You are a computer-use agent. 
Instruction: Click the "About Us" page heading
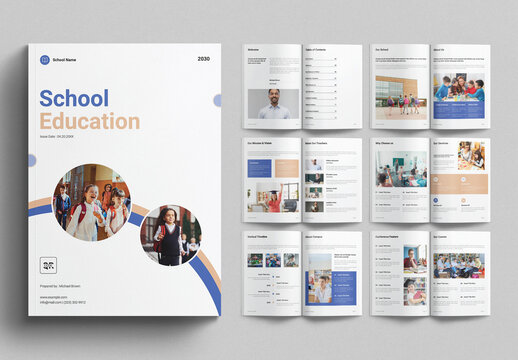(438, 50)
